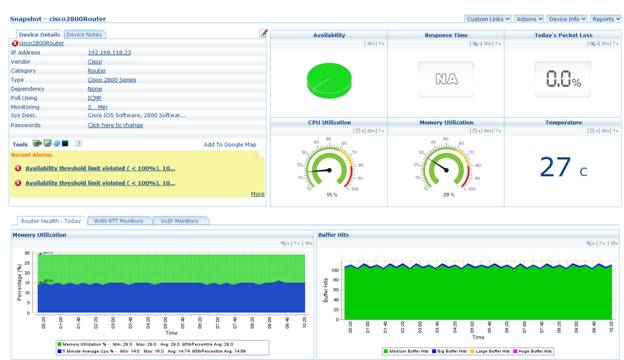Click the Cisco 2800 Series type link
This screenshot has width=624, height=360.
pos(112,80)
